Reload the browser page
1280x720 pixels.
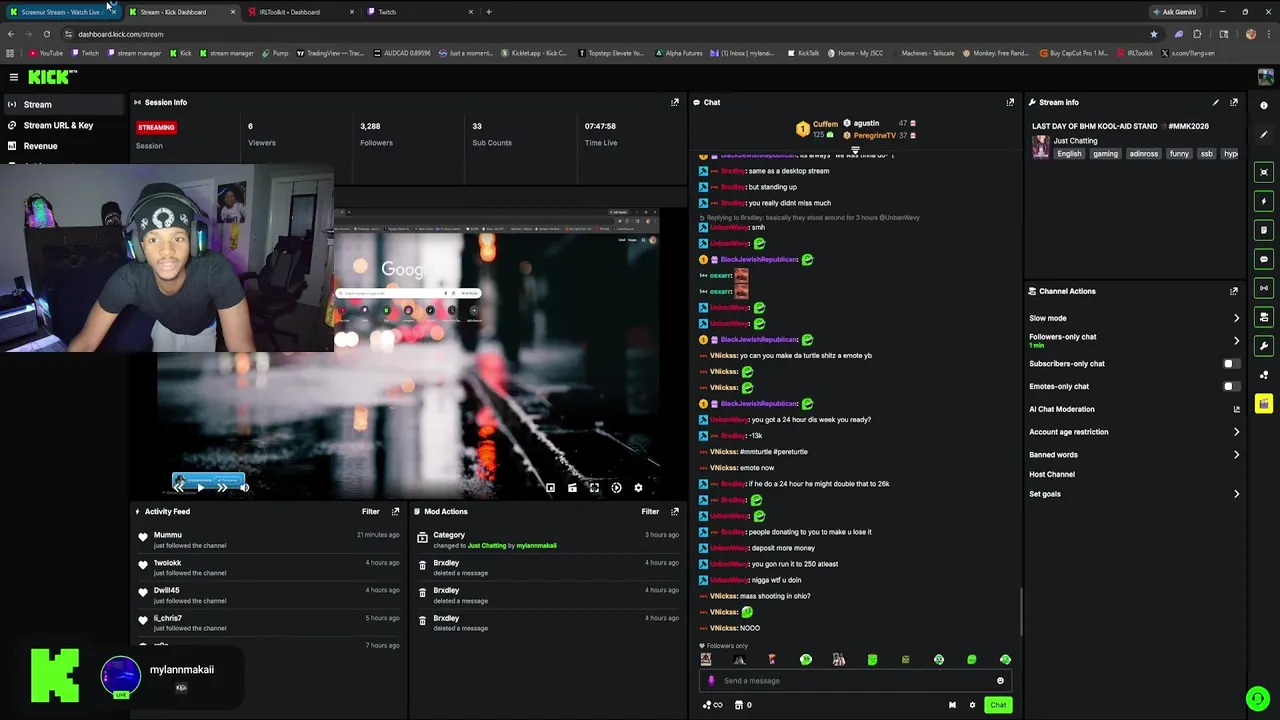coord(46,34)
